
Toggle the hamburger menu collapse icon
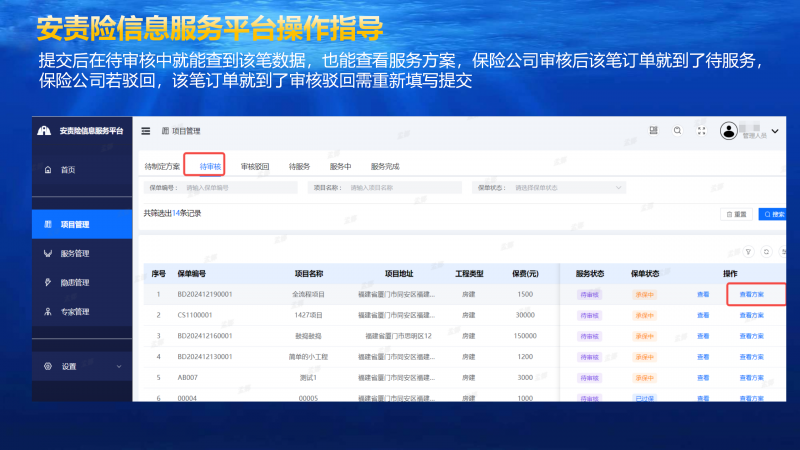[146, 131]
